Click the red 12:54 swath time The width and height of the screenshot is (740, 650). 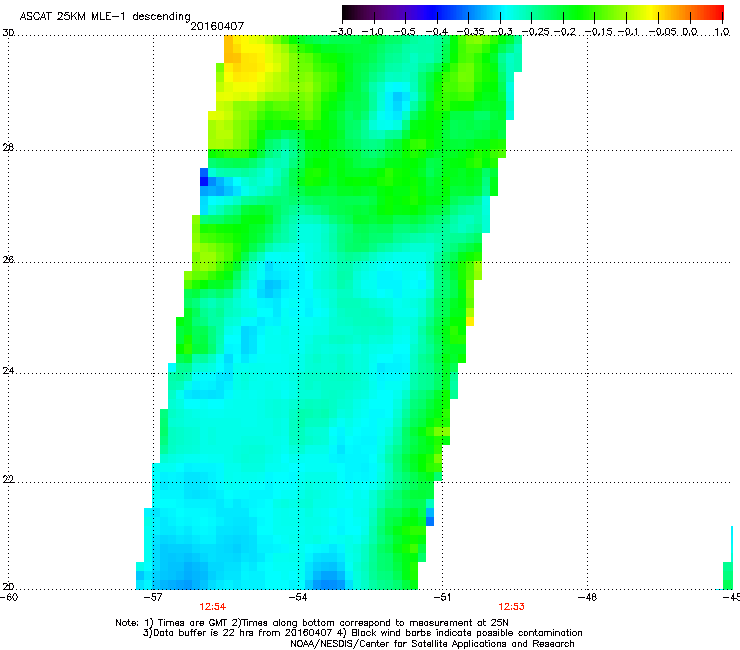click(212, 607)
